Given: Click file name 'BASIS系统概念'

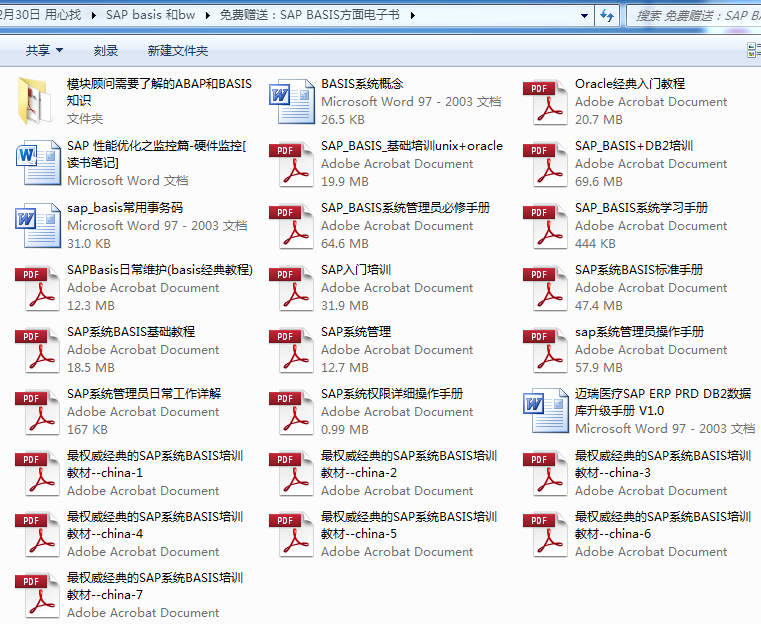Looking at the screenshot, I should (362, 84).
